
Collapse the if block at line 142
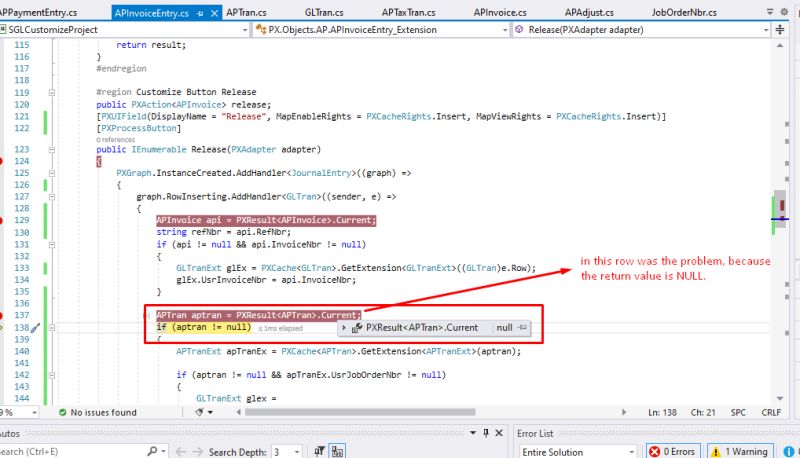(52, 375)
